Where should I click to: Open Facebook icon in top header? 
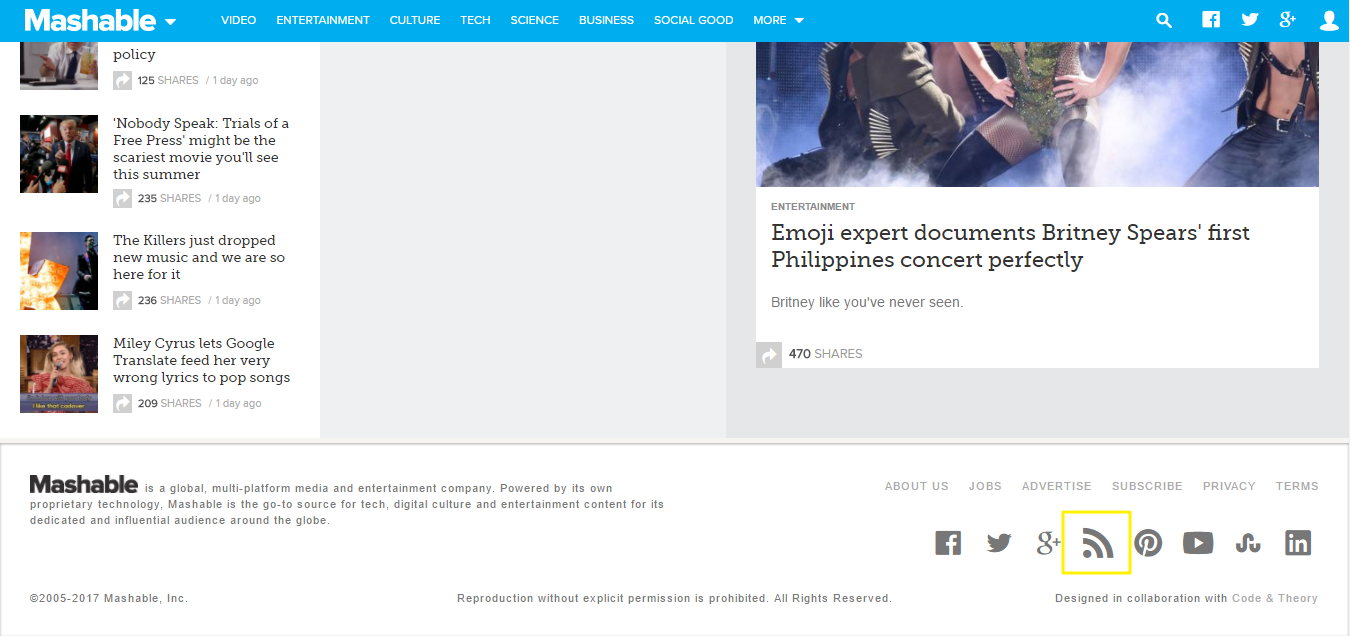(x=1211, y=20)
